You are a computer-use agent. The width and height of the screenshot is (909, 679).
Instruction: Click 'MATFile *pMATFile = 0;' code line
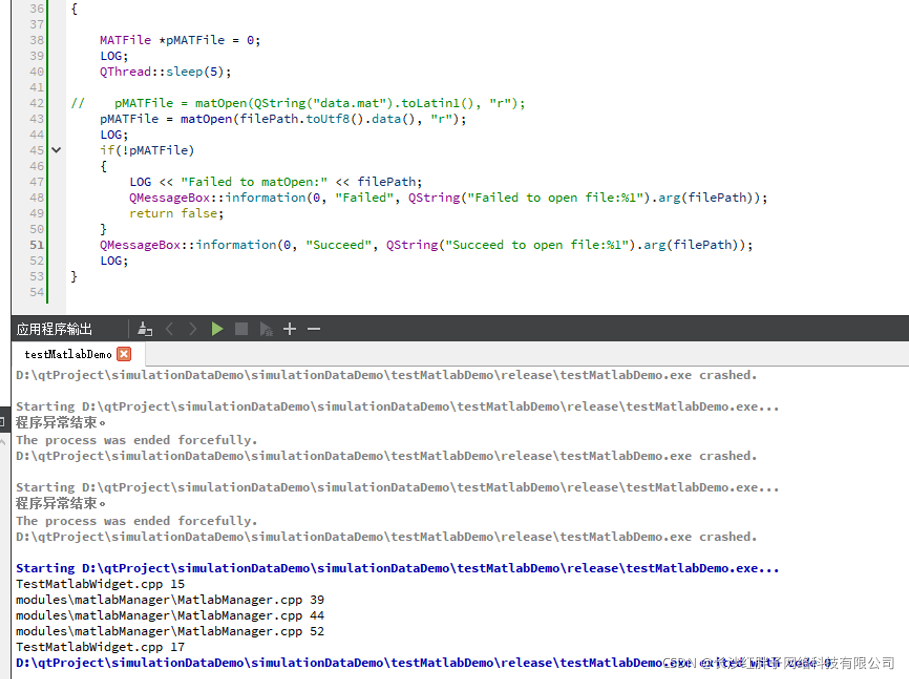180,40
